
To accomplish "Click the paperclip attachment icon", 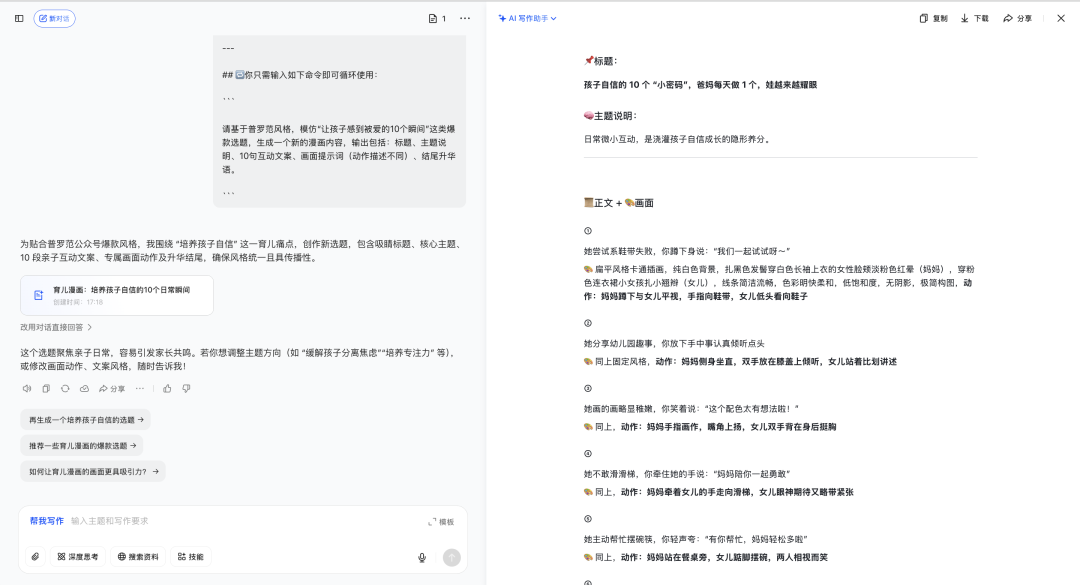I will click(35, 557).
